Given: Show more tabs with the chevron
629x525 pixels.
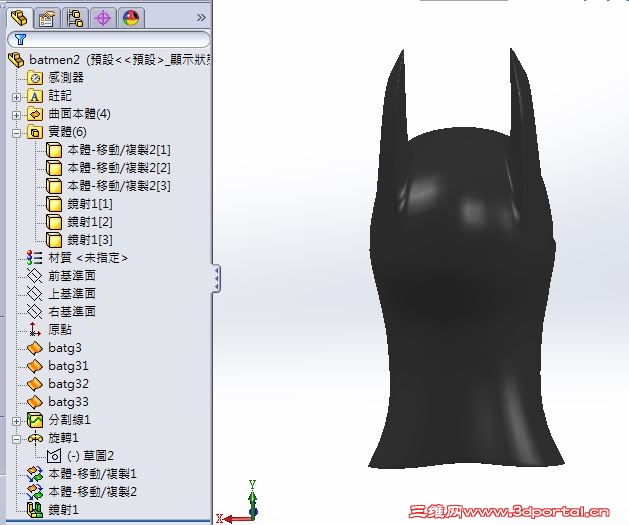Looking at the screenshot, I should tap(201, 18).
